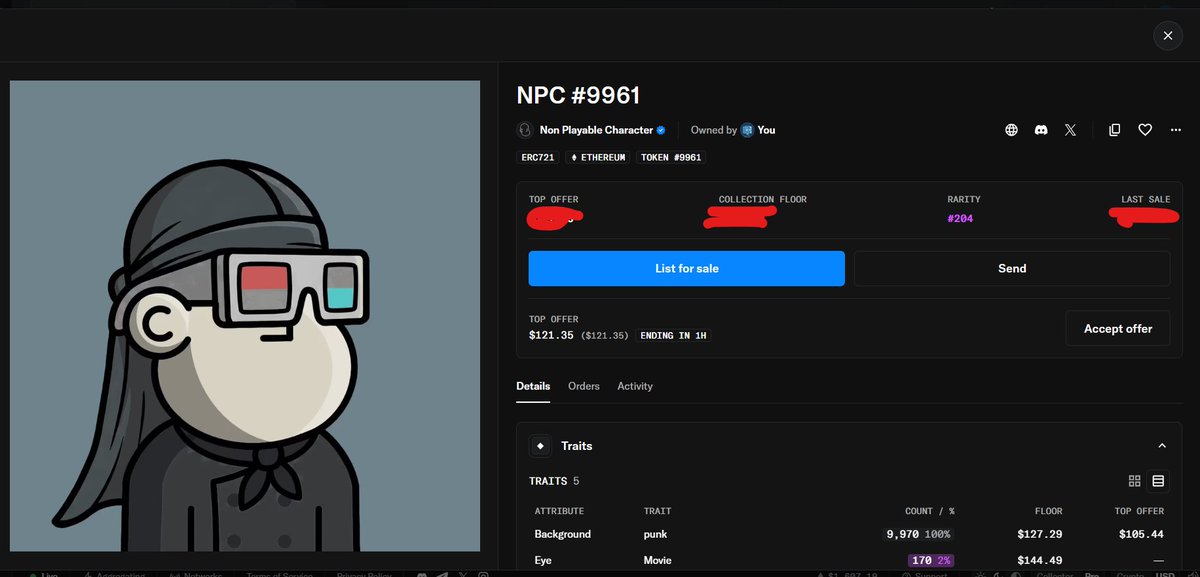1200x577 pixels.
Task: Click the $127.29 floor value
Action: click(1039, 534)
